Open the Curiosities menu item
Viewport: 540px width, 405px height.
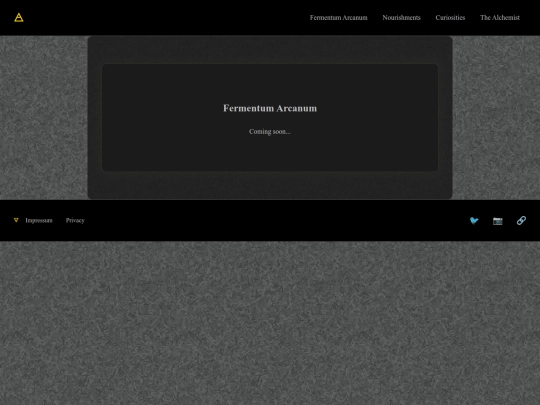coord(450,18)
